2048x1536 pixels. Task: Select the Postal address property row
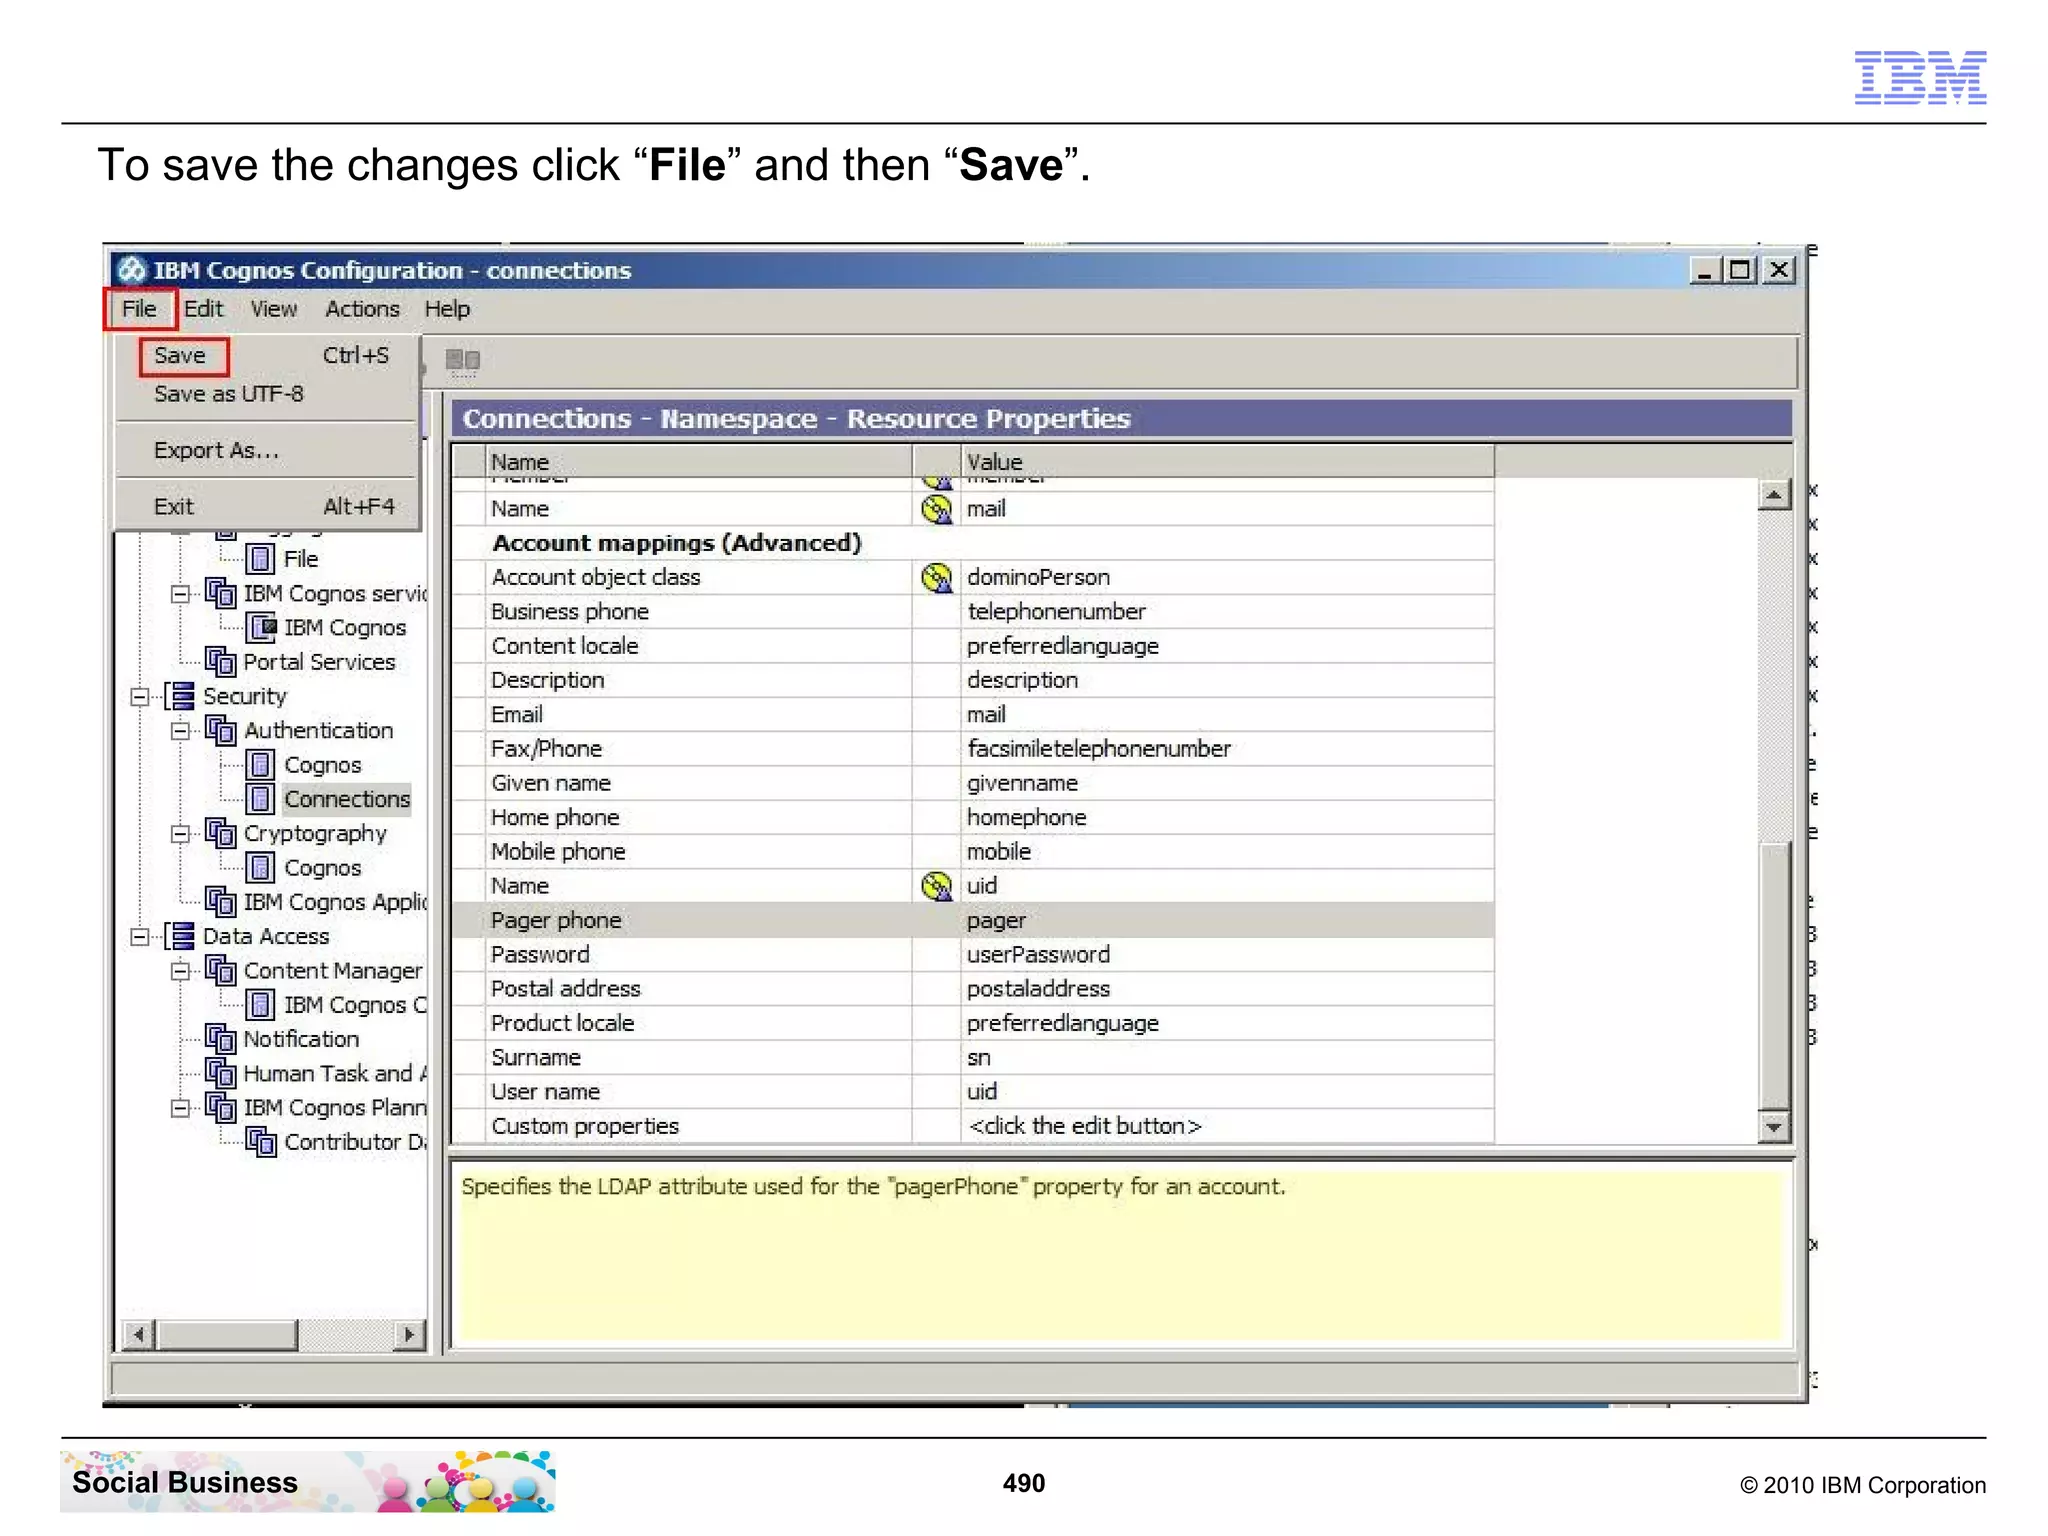tap(973, 989)
